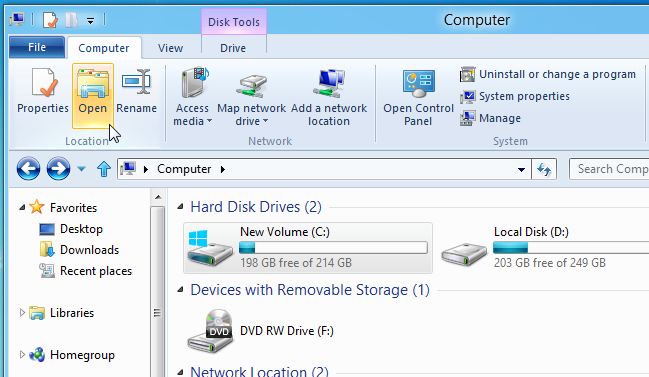Go back with the Back arrow button

click(x=29, y=169)
